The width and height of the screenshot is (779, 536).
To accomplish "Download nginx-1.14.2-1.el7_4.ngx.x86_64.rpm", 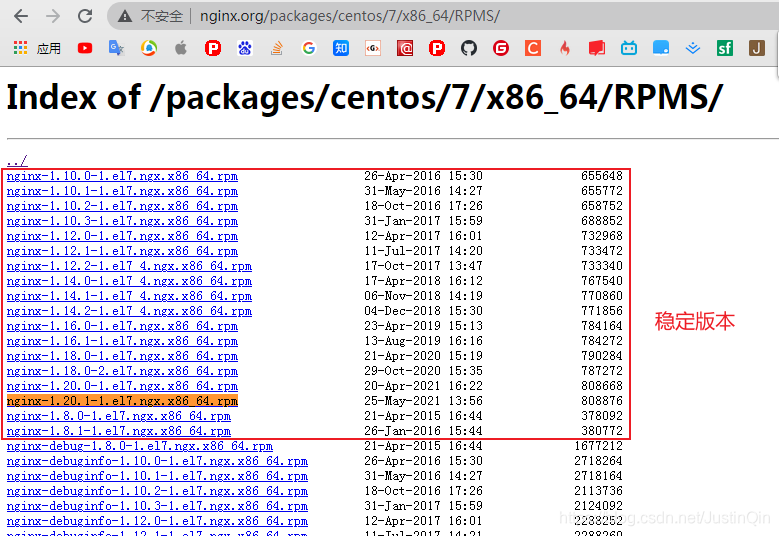I will coord(129,311).
